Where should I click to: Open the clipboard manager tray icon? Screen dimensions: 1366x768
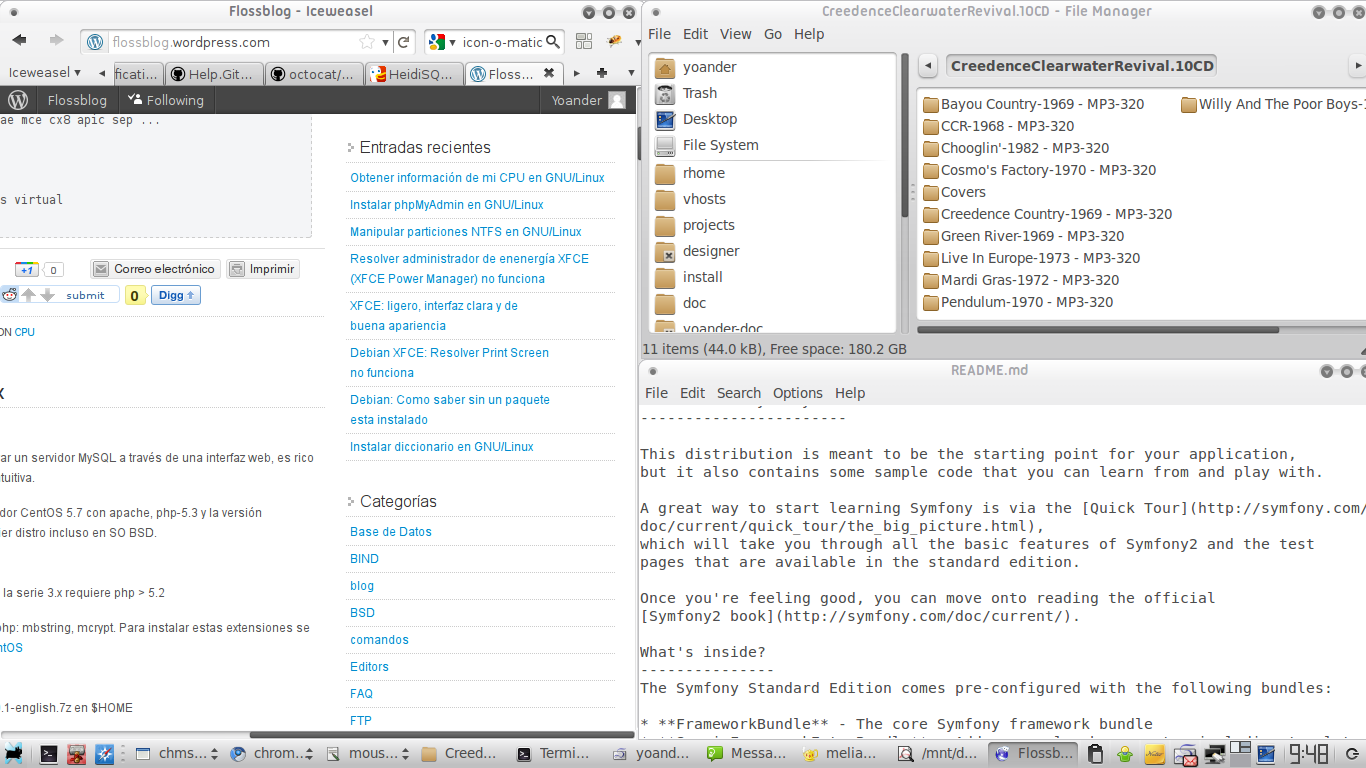click(1096, 754)
